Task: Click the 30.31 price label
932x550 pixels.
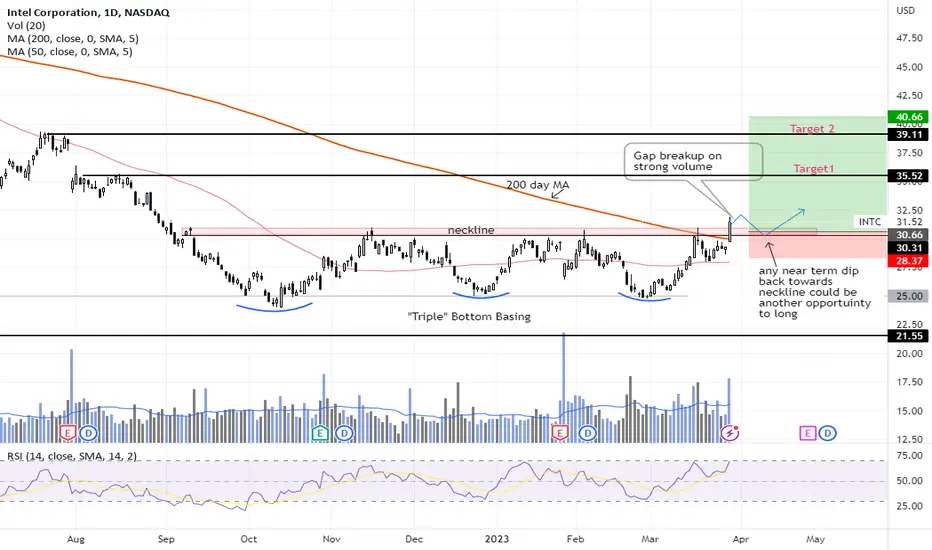Action: (907, 248)
